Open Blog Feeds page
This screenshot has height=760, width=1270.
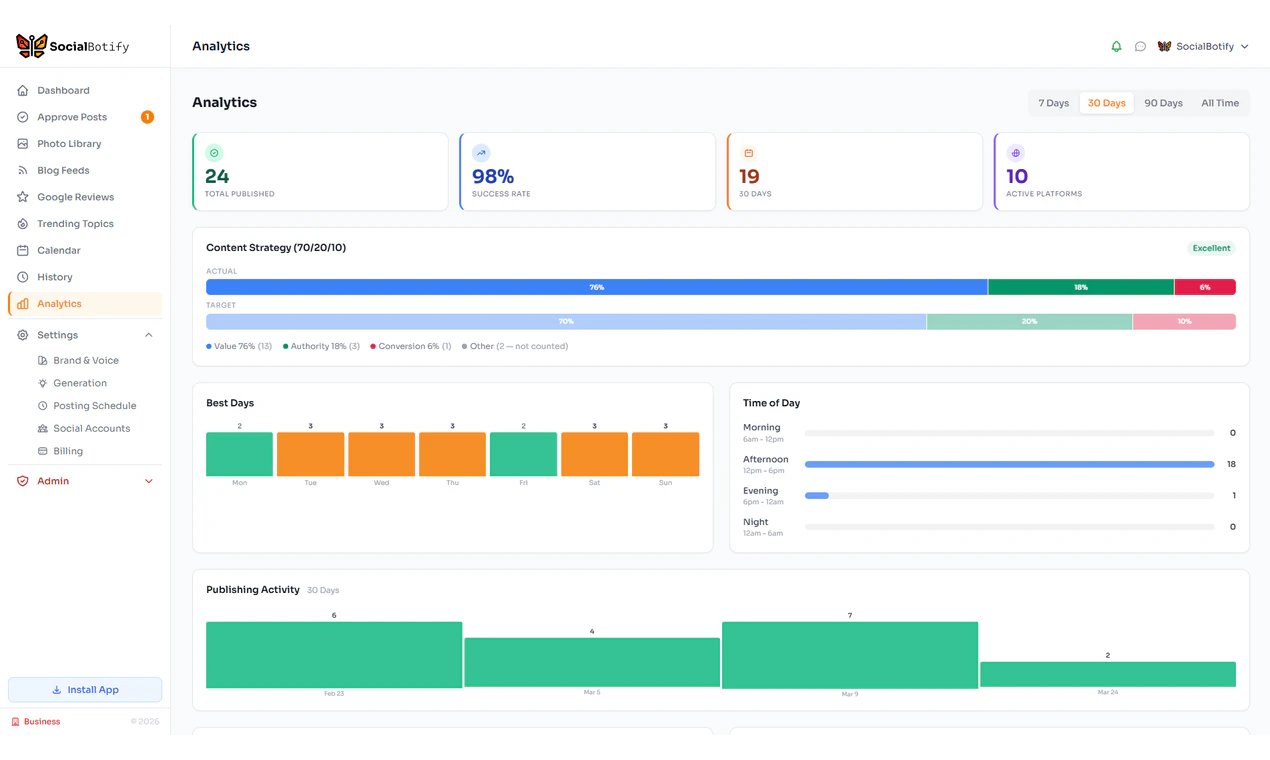coord(85,170)
